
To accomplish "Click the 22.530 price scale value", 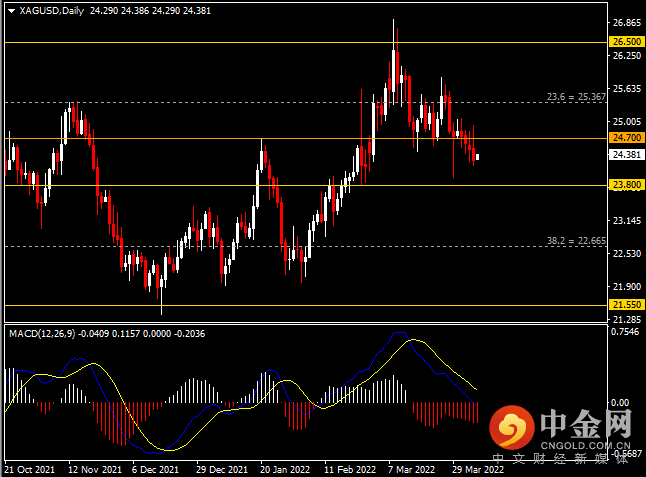I will 627,254.
